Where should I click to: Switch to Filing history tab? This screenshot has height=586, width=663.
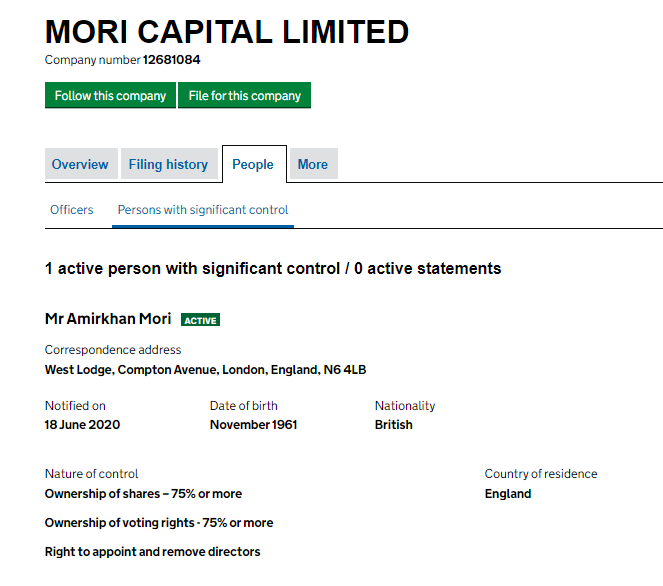click(168, 164)
